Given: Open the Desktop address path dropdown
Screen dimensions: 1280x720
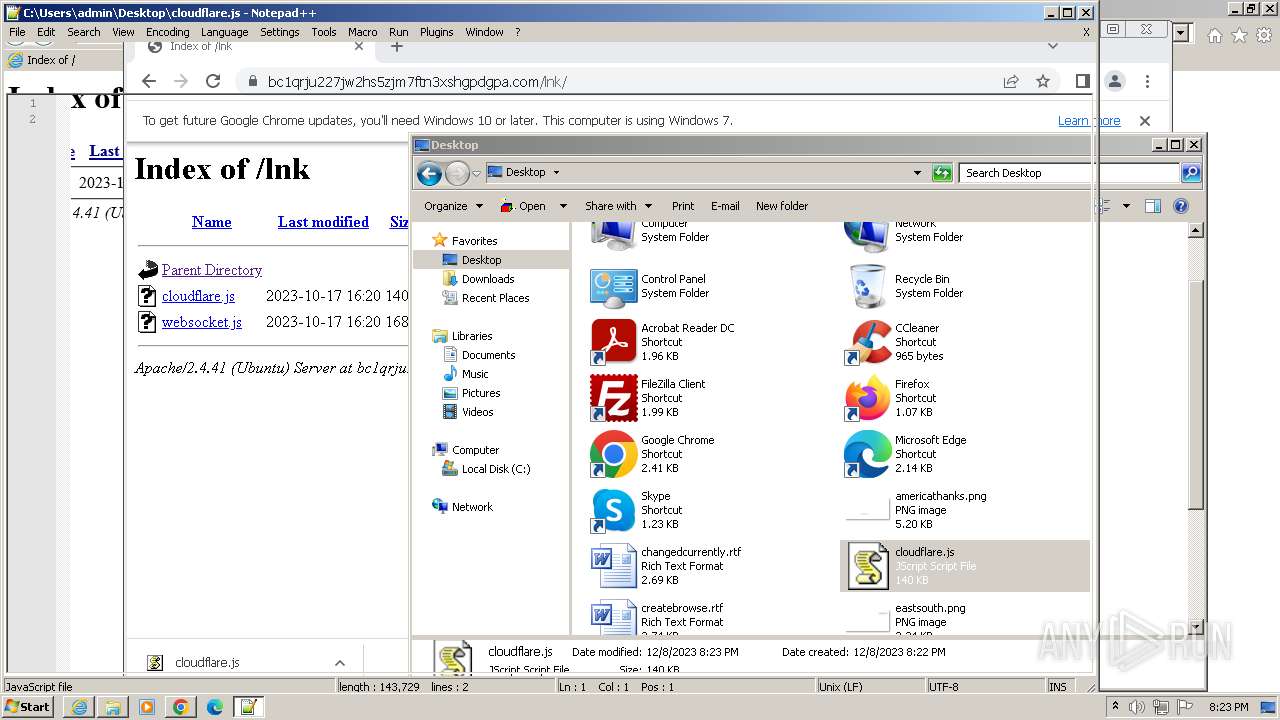Looking at the screenshot, I should pyautogui.click(x=556, y=172).
